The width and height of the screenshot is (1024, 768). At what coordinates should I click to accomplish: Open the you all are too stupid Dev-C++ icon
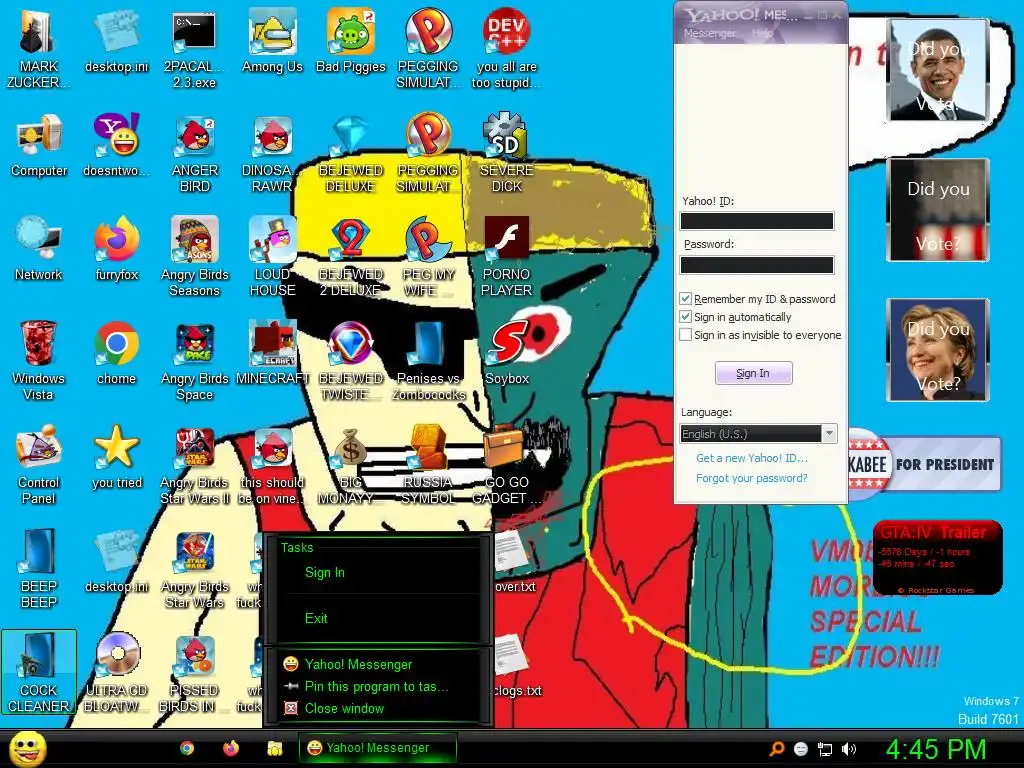507,49
